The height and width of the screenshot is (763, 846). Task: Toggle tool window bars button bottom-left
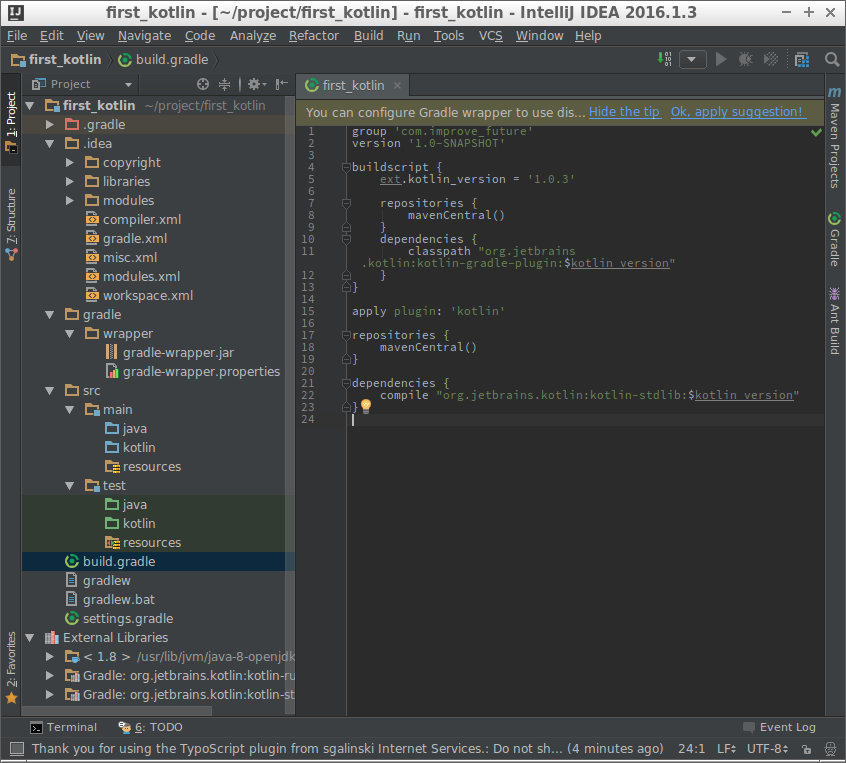(16, 748)
